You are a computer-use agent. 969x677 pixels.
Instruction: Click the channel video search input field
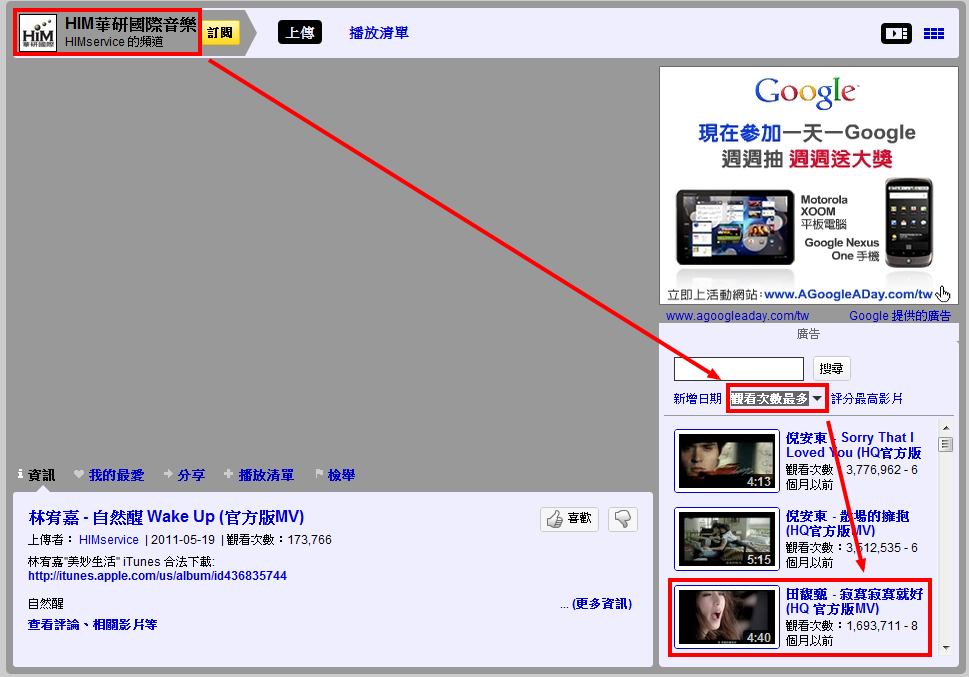738,369
